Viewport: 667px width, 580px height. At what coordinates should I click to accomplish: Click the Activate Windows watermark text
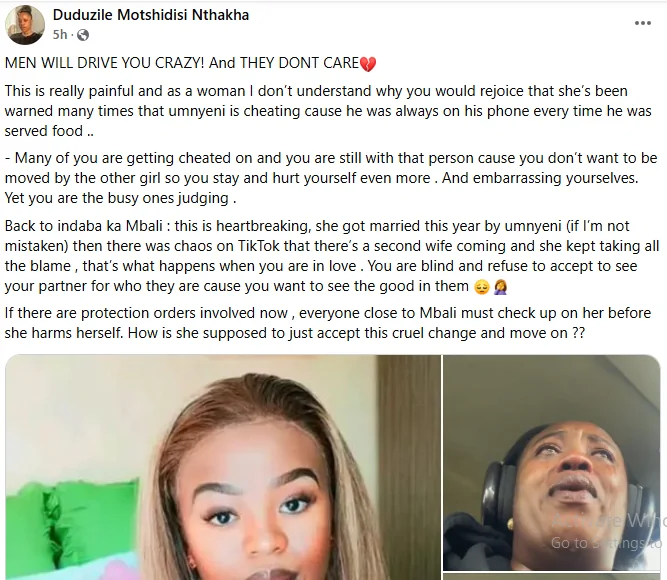point(608,520)
